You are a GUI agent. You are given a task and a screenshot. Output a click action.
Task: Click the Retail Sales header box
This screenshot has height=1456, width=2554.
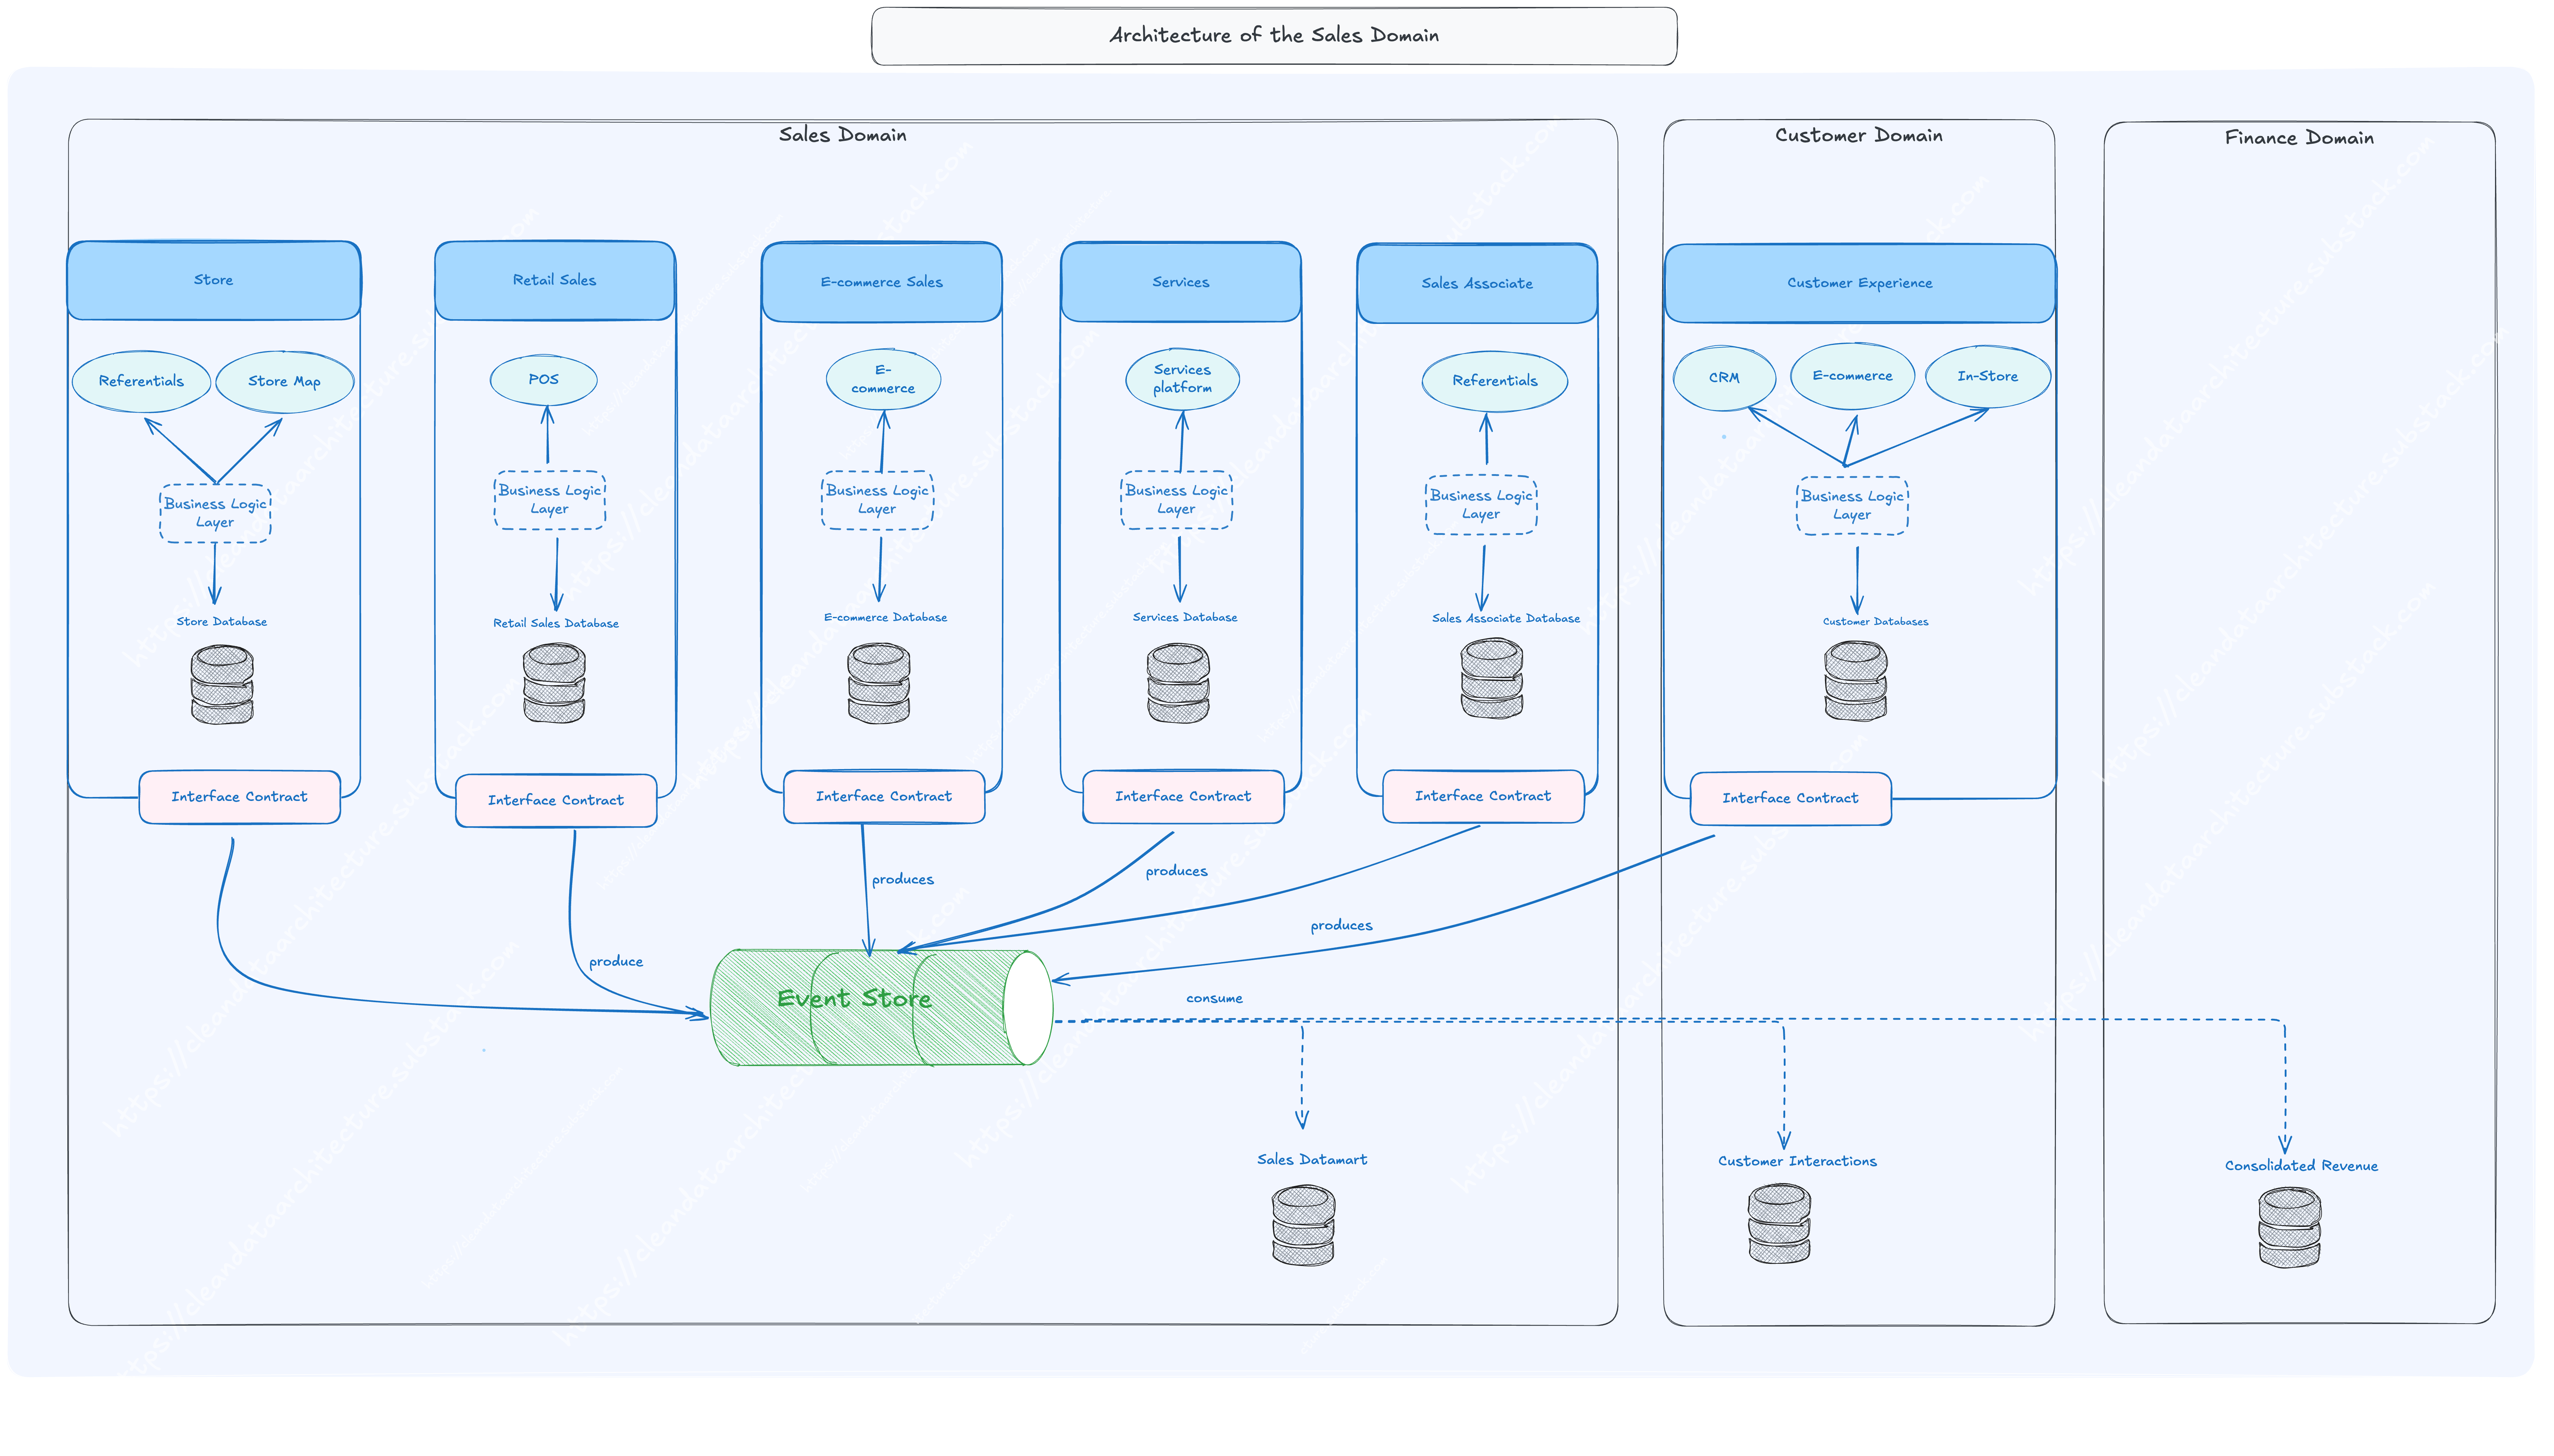pyautogui.click(x=554, y=281)
